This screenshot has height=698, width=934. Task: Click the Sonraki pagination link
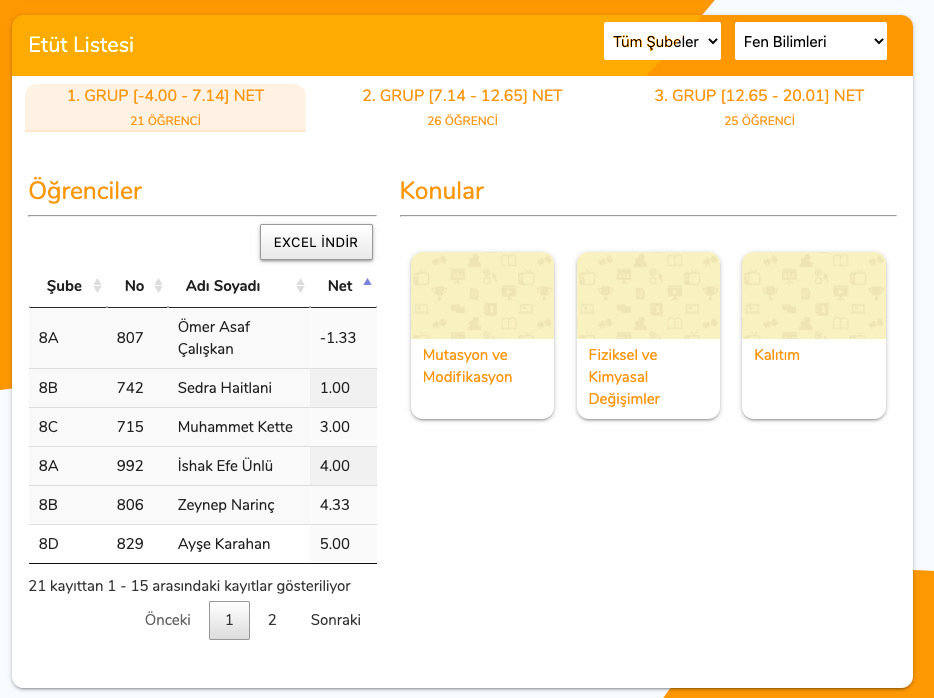point(335,620)
